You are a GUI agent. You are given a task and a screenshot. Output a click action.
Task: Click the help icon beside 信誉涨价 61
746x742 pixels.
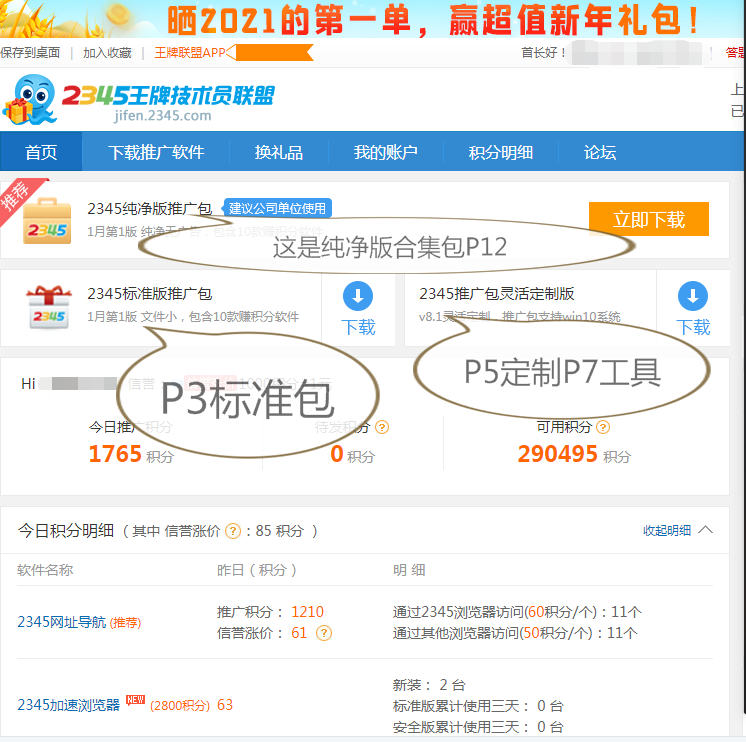coord(324,633)
